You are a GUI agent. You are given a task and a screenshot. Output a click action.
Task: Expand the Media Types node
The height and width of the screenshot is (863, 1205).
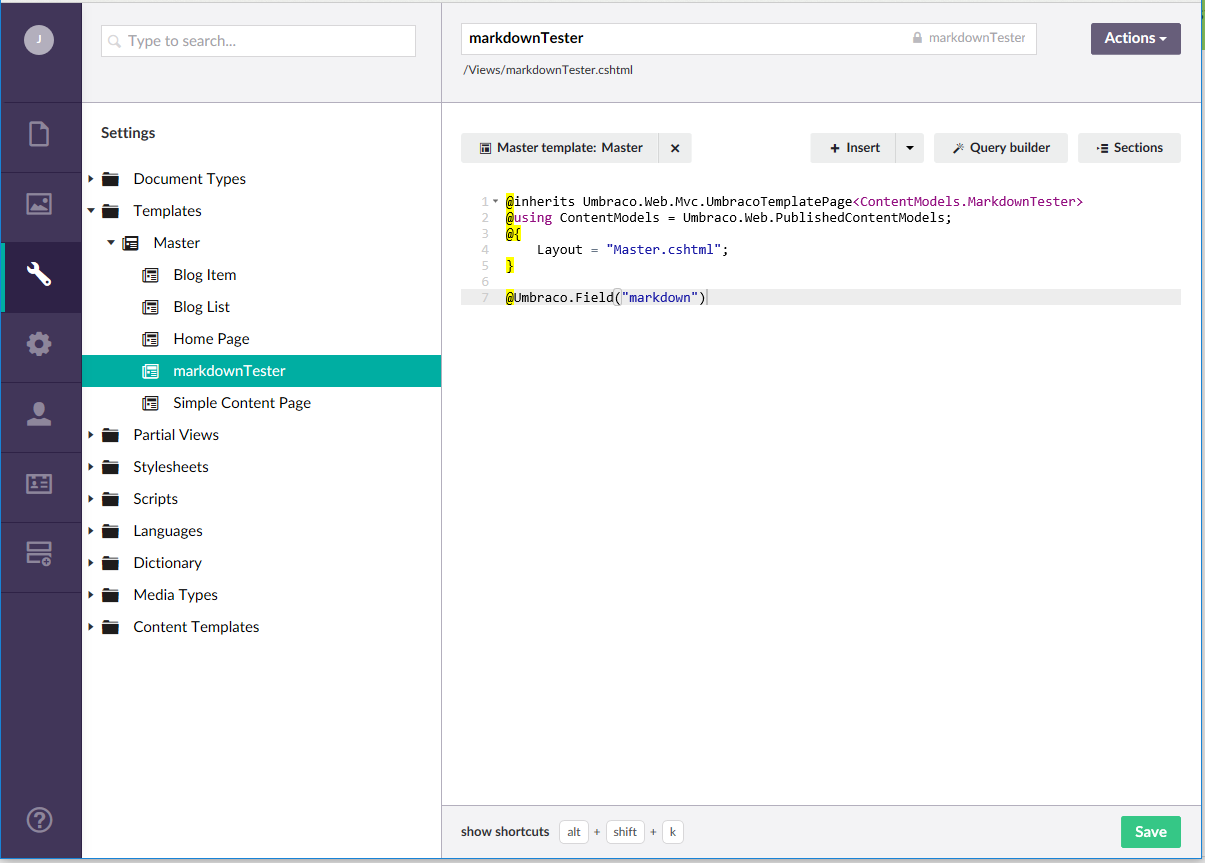91,595
